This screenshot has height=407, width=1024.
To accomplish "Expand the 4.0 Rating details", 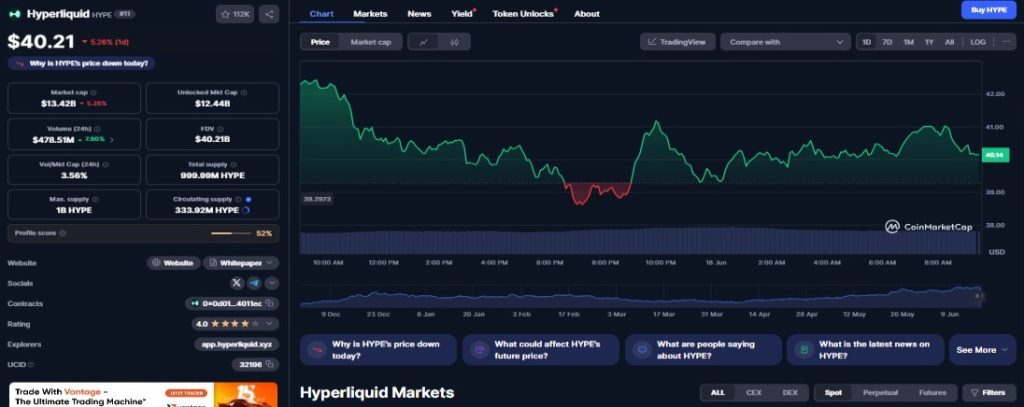I will (x=235, y=324).
